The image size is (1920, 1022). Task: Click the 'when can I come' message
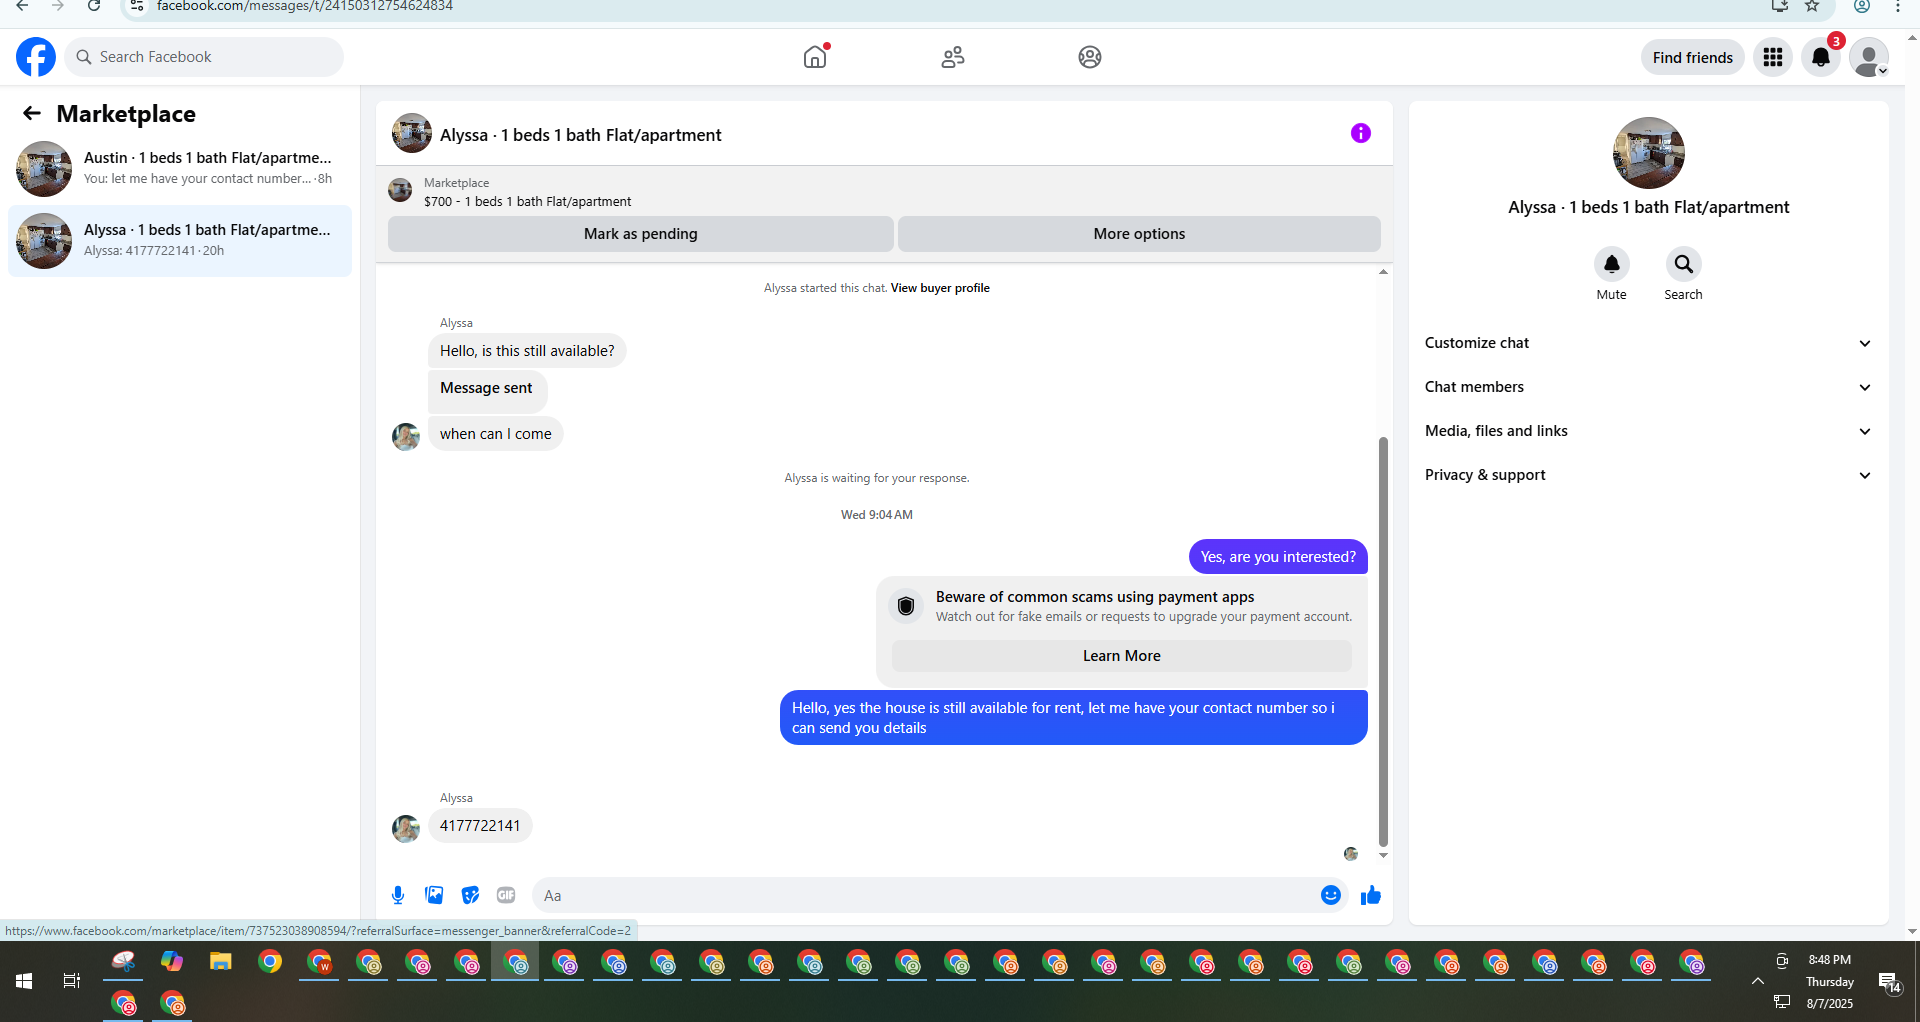tap(496, 434)
